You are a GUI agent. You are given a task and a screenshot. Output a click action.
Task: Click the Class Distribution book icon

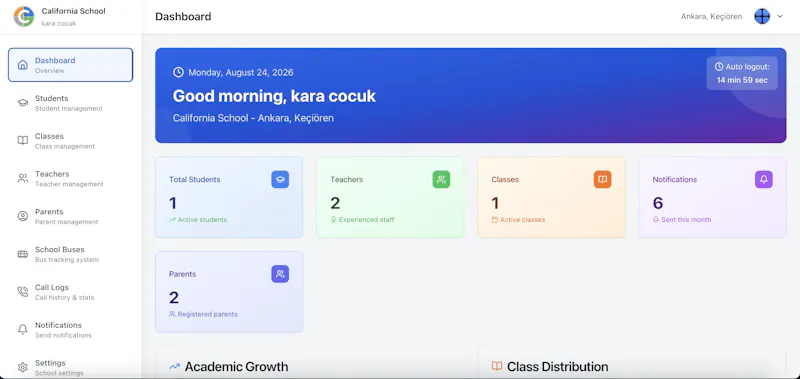click(x=496, y=366)
